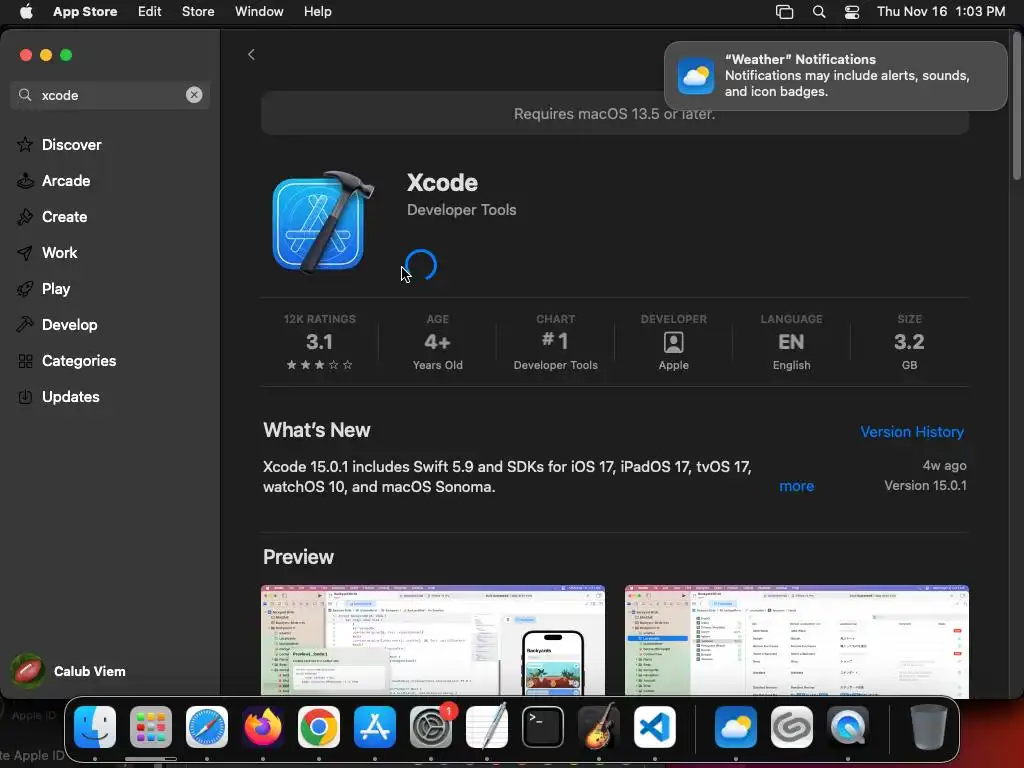The width and height of the screenshot is (1024, 768).
Task: Go to the Create section
Action: (x=64, y=216)
